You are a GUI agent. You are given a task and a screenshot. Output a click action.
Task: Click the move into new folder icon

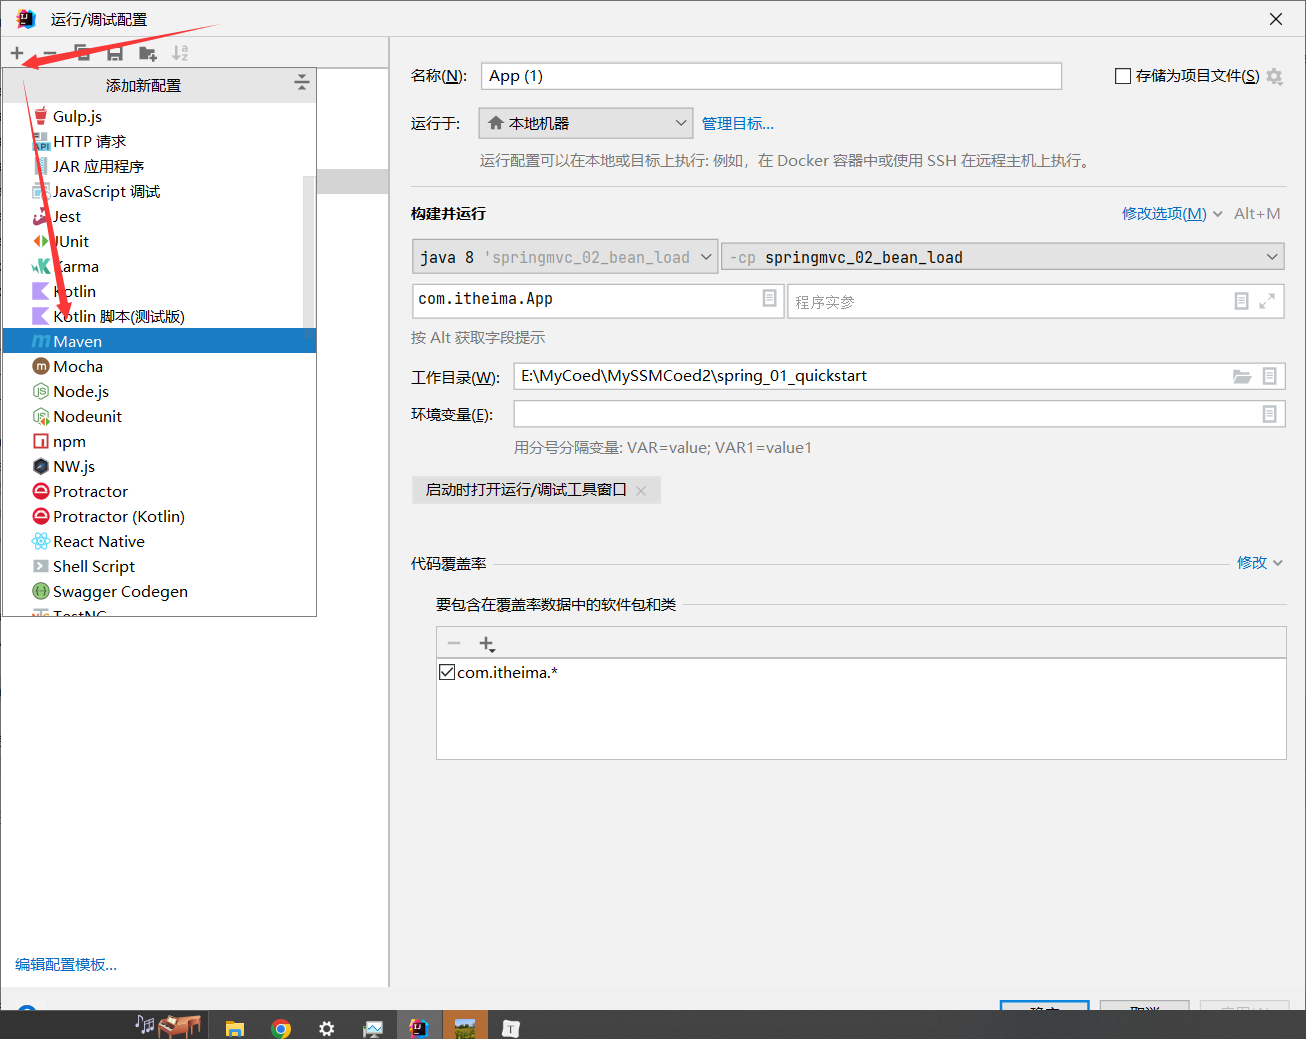pos(148,53)
